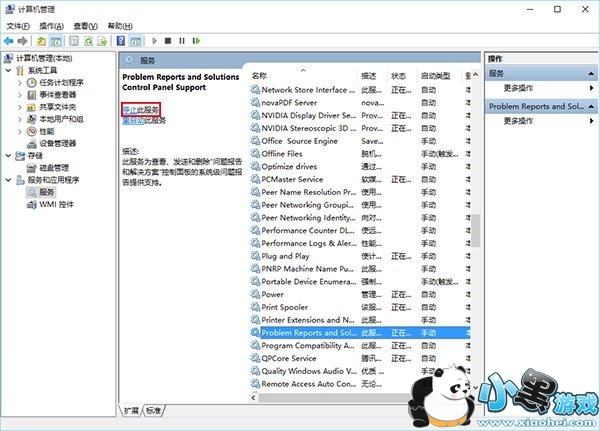600x431 pixels.
Task: Click the 重启动 service link
Action: point(132,120)
